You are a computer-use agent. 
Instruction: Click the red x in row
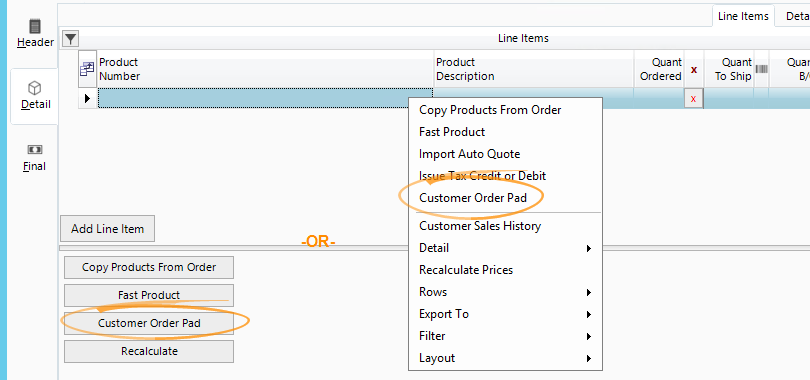click(x=693, y=98)
